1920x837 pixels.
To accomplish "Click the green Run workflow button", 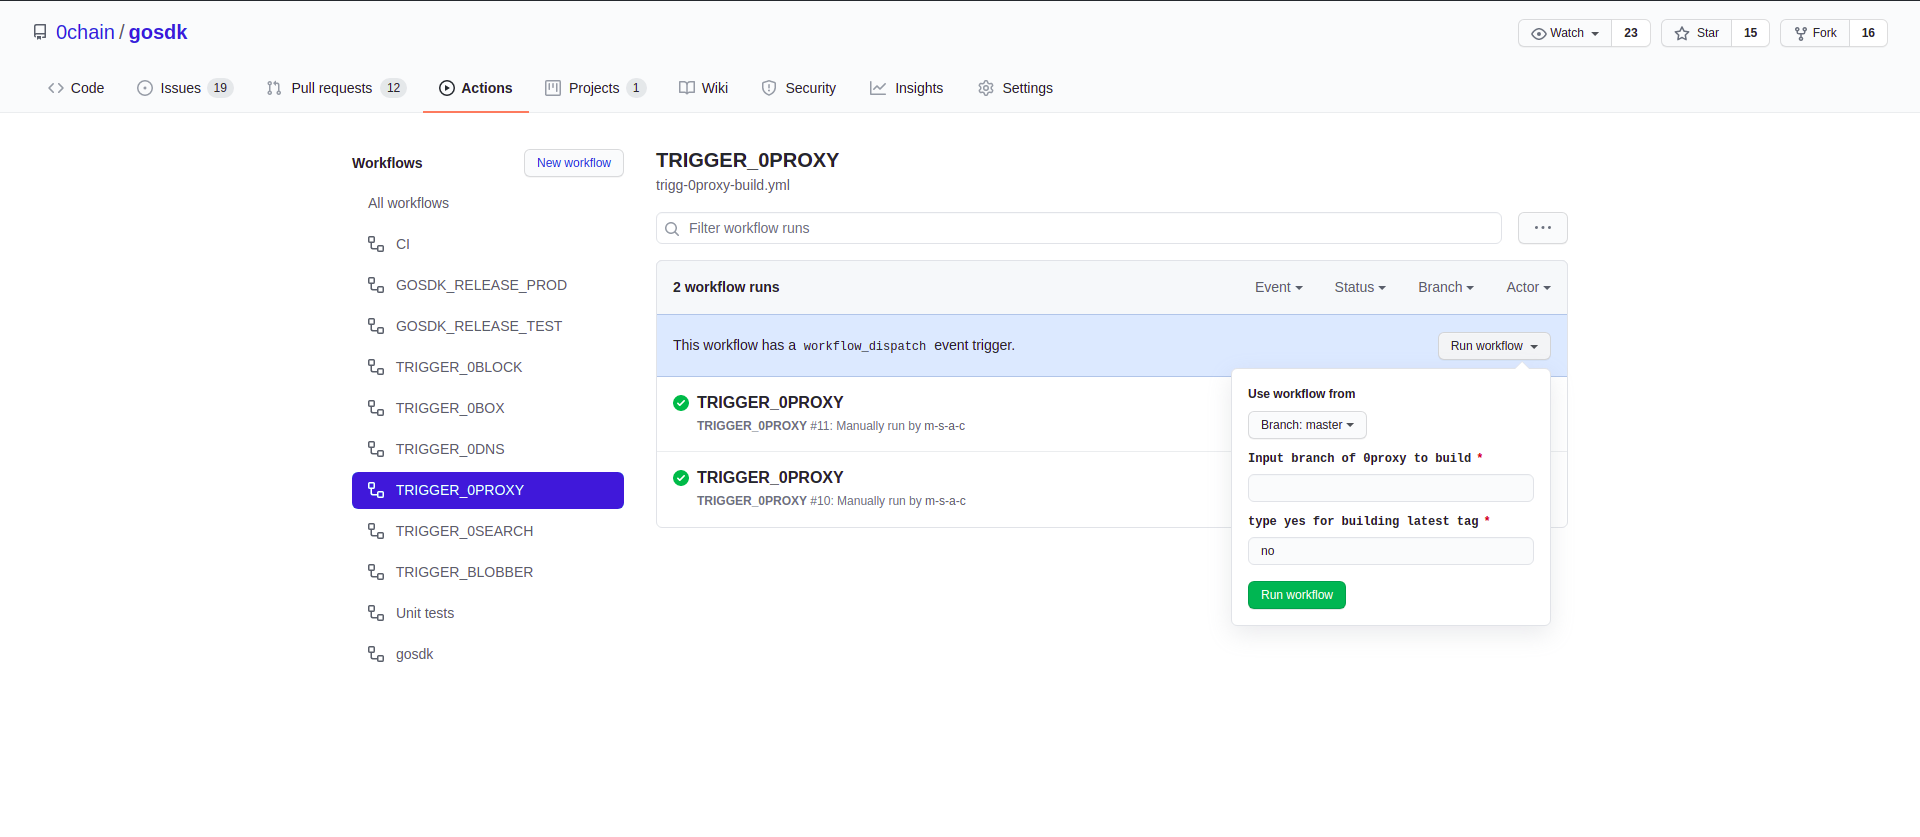I will [1297, 595].
